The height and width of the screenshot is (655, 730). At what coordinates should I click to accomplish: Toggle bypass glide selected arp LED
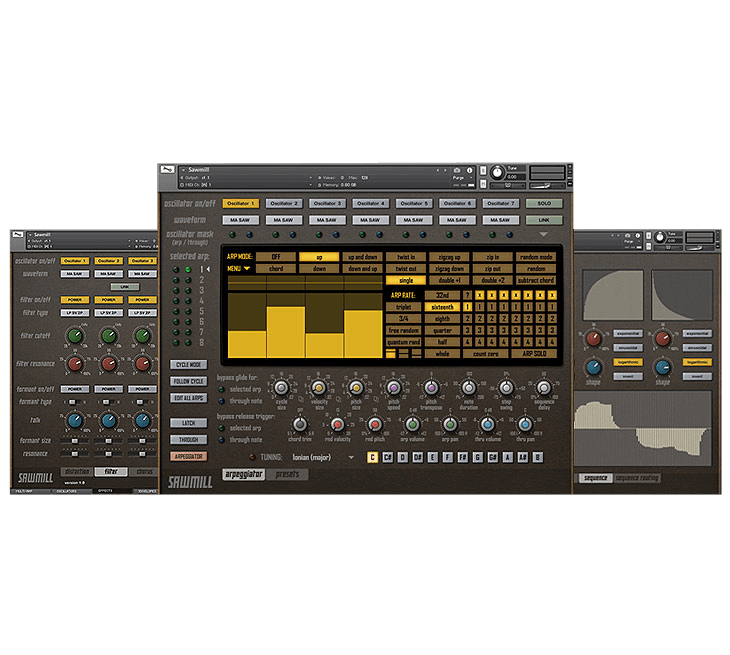tap(222, 389)
